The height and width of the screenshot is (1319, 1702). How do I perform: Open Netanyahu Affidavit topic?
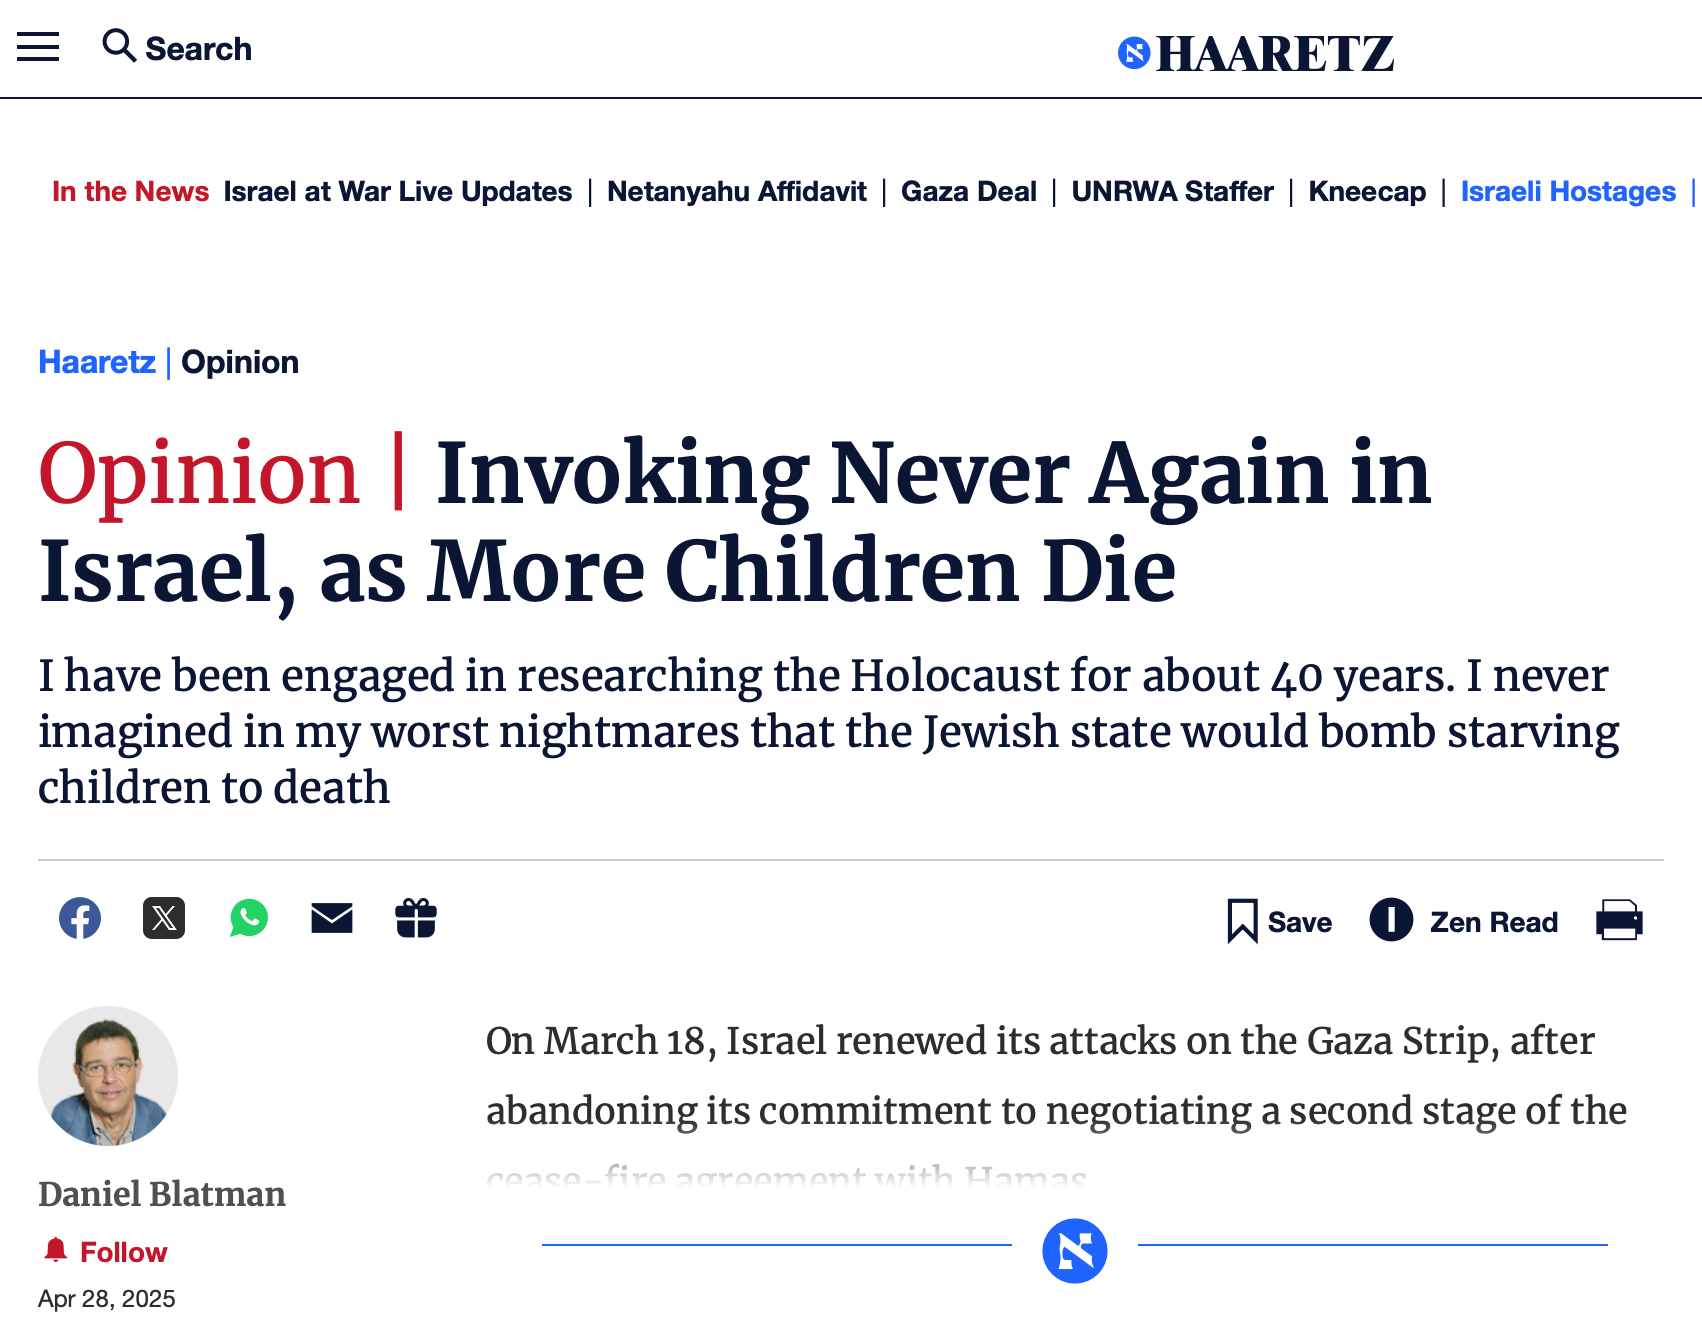point(737,191)
